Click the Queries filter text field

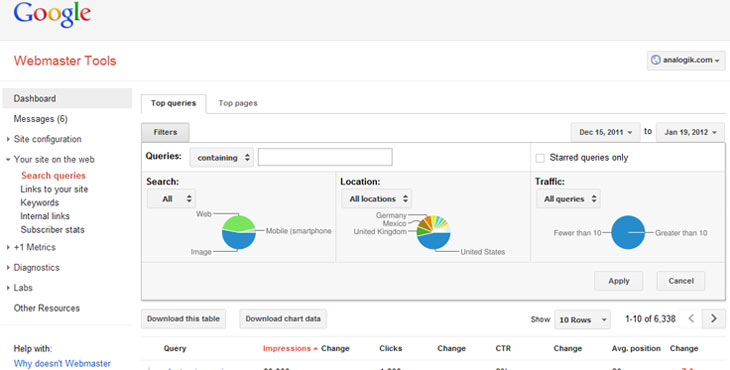(325, 157)
